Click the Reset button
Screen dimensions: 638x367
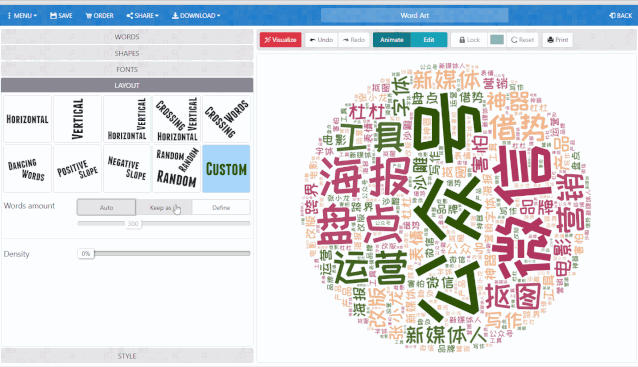(x=522, y=40)
